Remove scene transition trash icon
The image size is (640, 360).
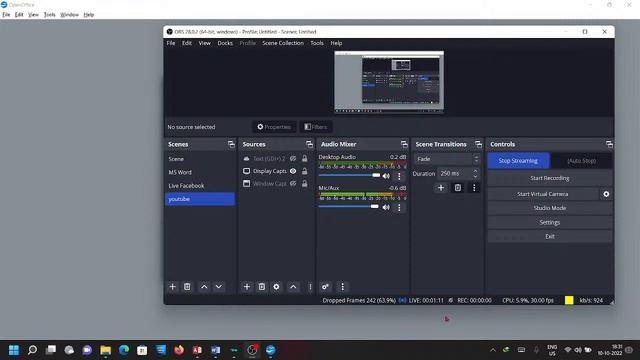click(x=458, y=188)
